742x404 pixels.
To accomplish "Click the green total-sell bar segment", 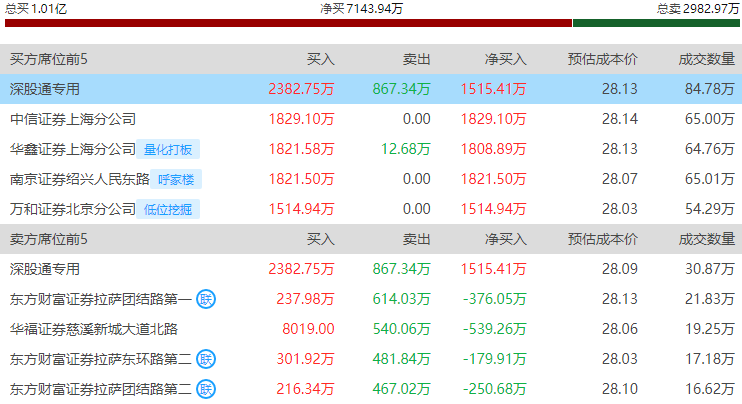I will (x=657, y=23).
